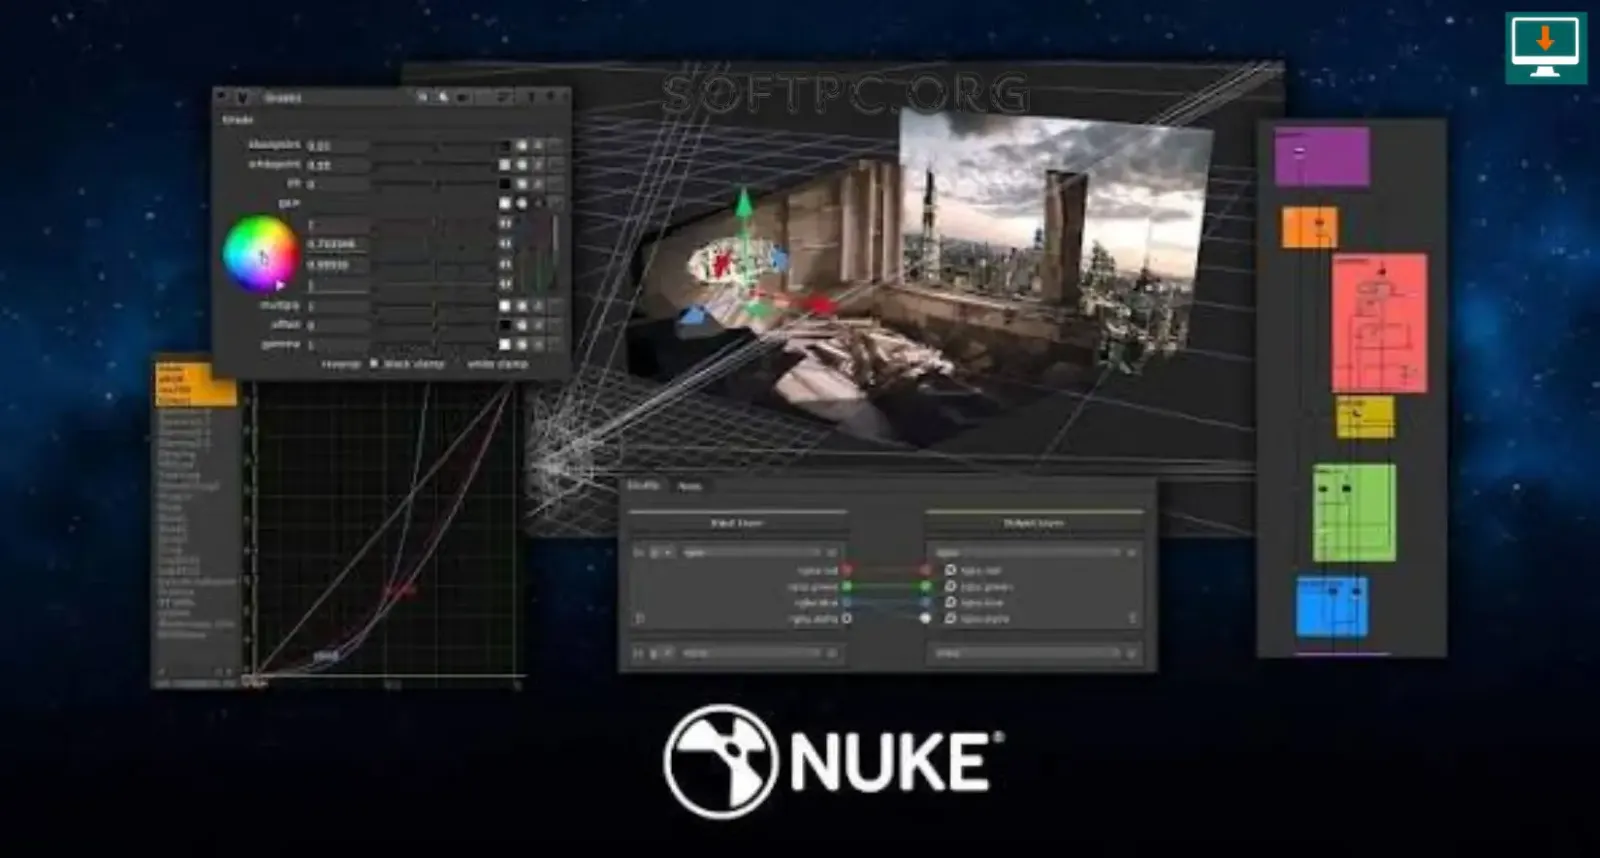Collapse the Grade properties panel arrow
The width and height of the screenshot is (1600, 858).
(x=221, y=96)
